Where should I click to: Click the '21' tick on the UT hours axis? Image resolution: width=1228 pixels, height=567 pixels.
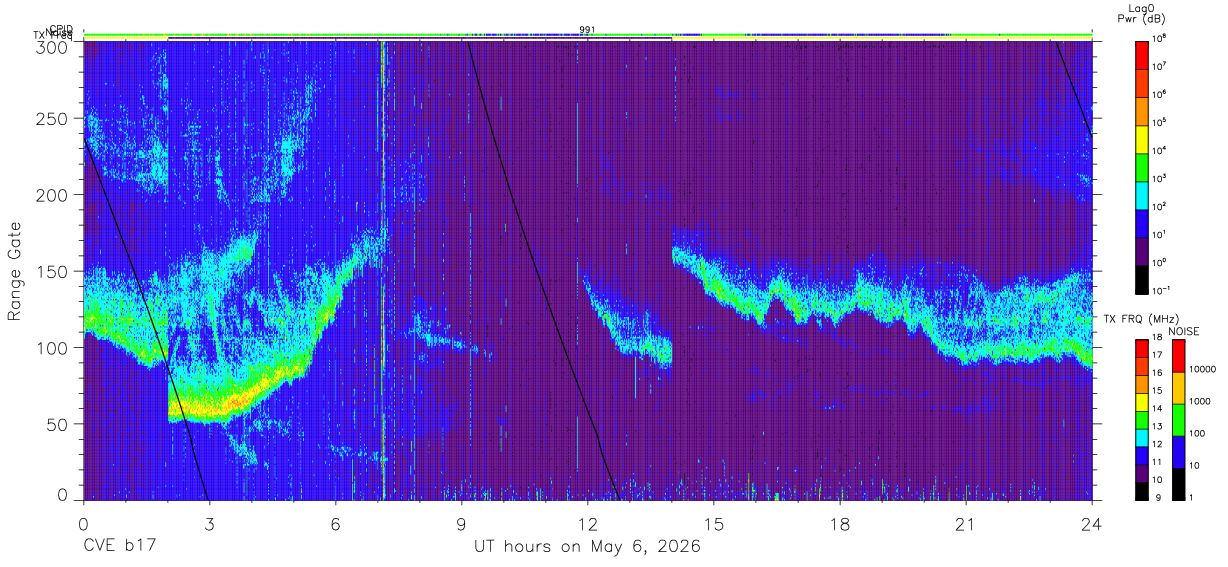coord(966,523)
